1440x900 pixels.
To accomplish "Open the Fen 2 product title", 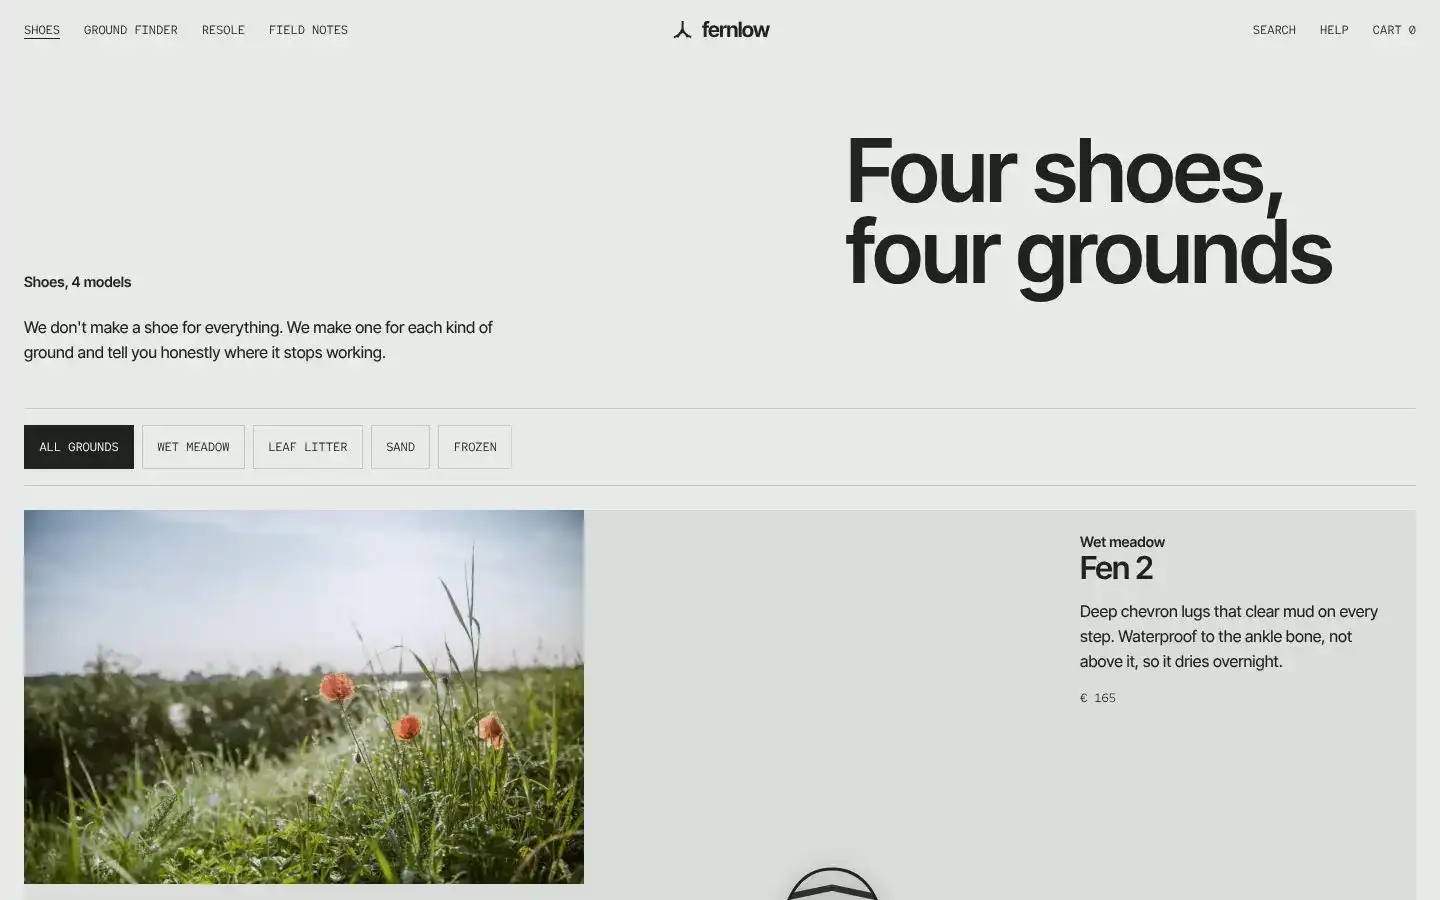I will coord(1116,568).
